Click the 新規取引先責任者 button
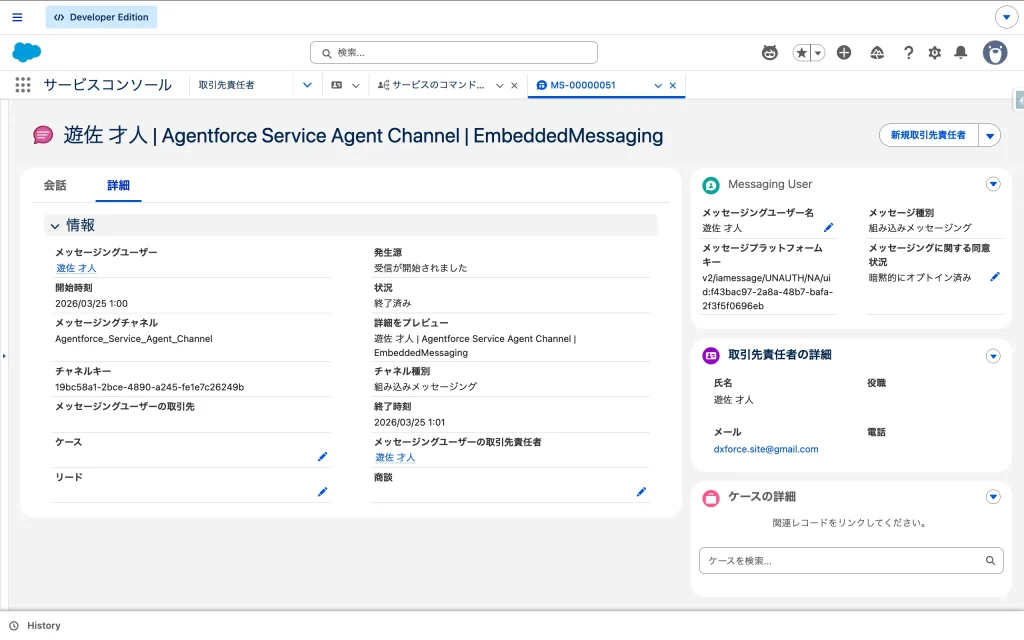This screenshot has width=1024, height=640. coord(928,135)
